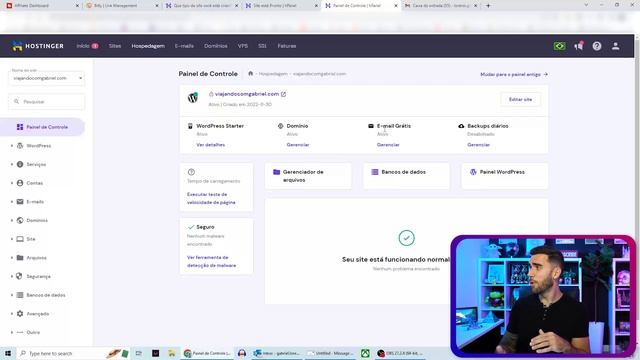Click the Segurança shield icon in sidebar
The width and height of the screenshot is (640, 360).
pos(20,276)
